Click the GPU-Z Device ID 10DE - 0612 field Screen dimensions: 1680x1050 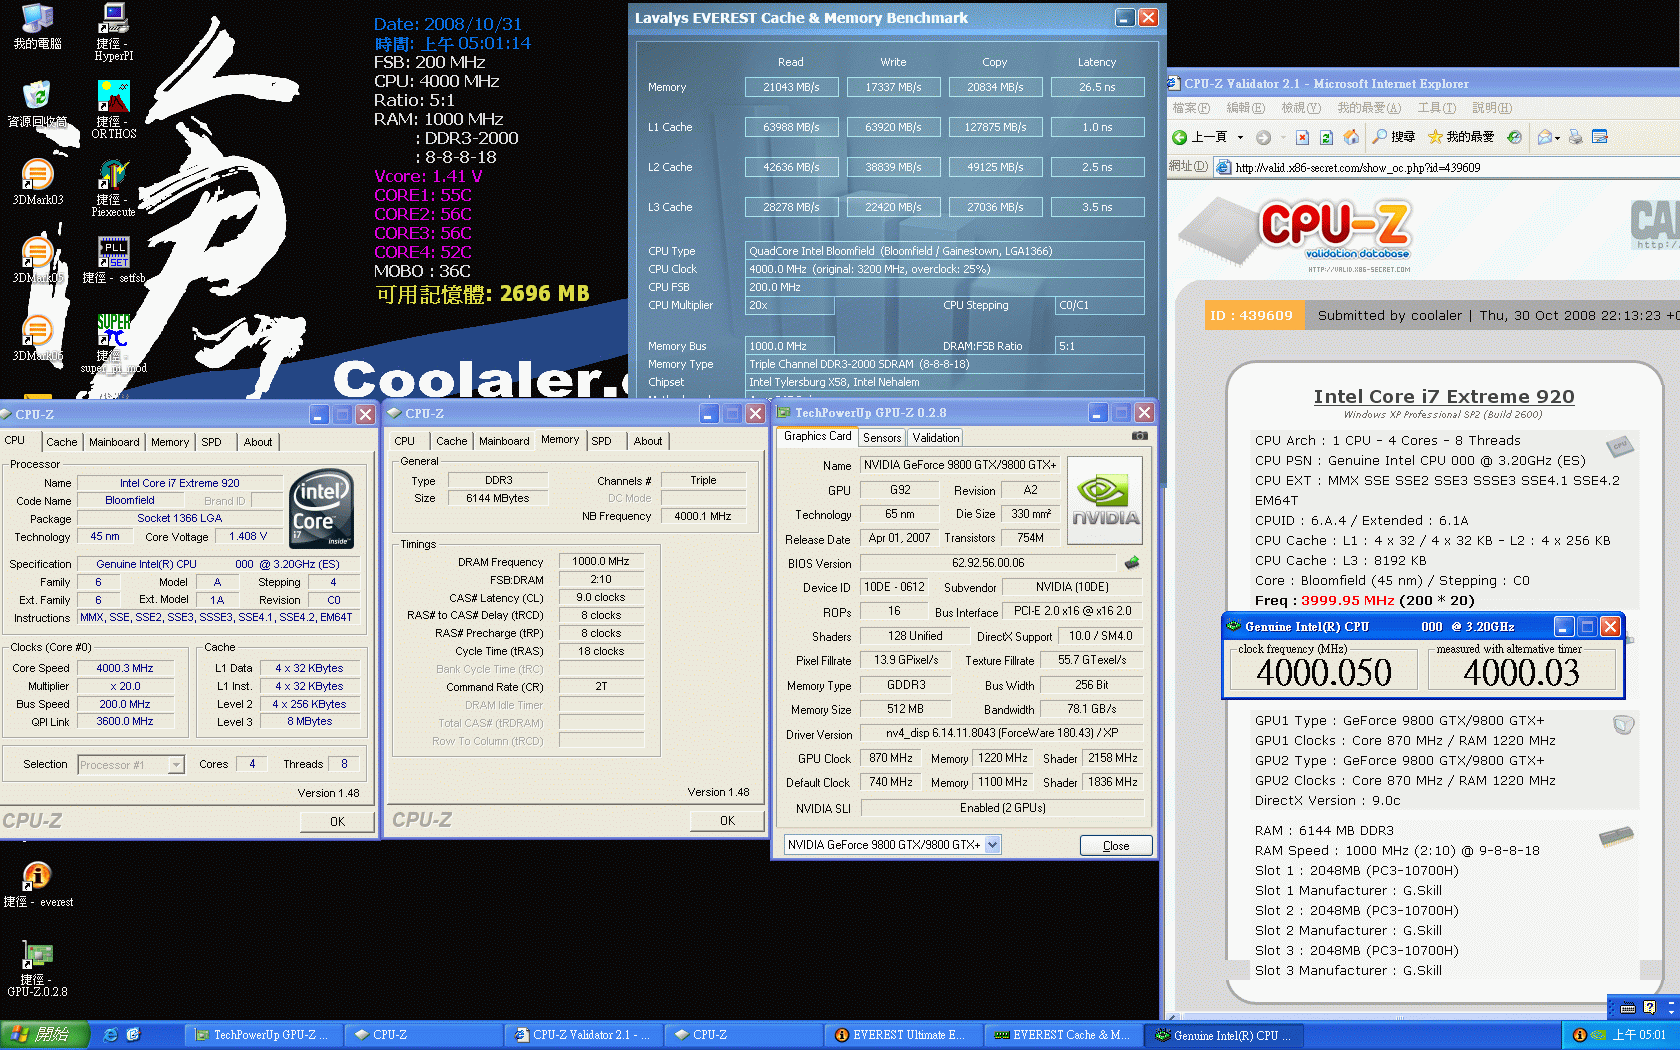coord(895,587)
